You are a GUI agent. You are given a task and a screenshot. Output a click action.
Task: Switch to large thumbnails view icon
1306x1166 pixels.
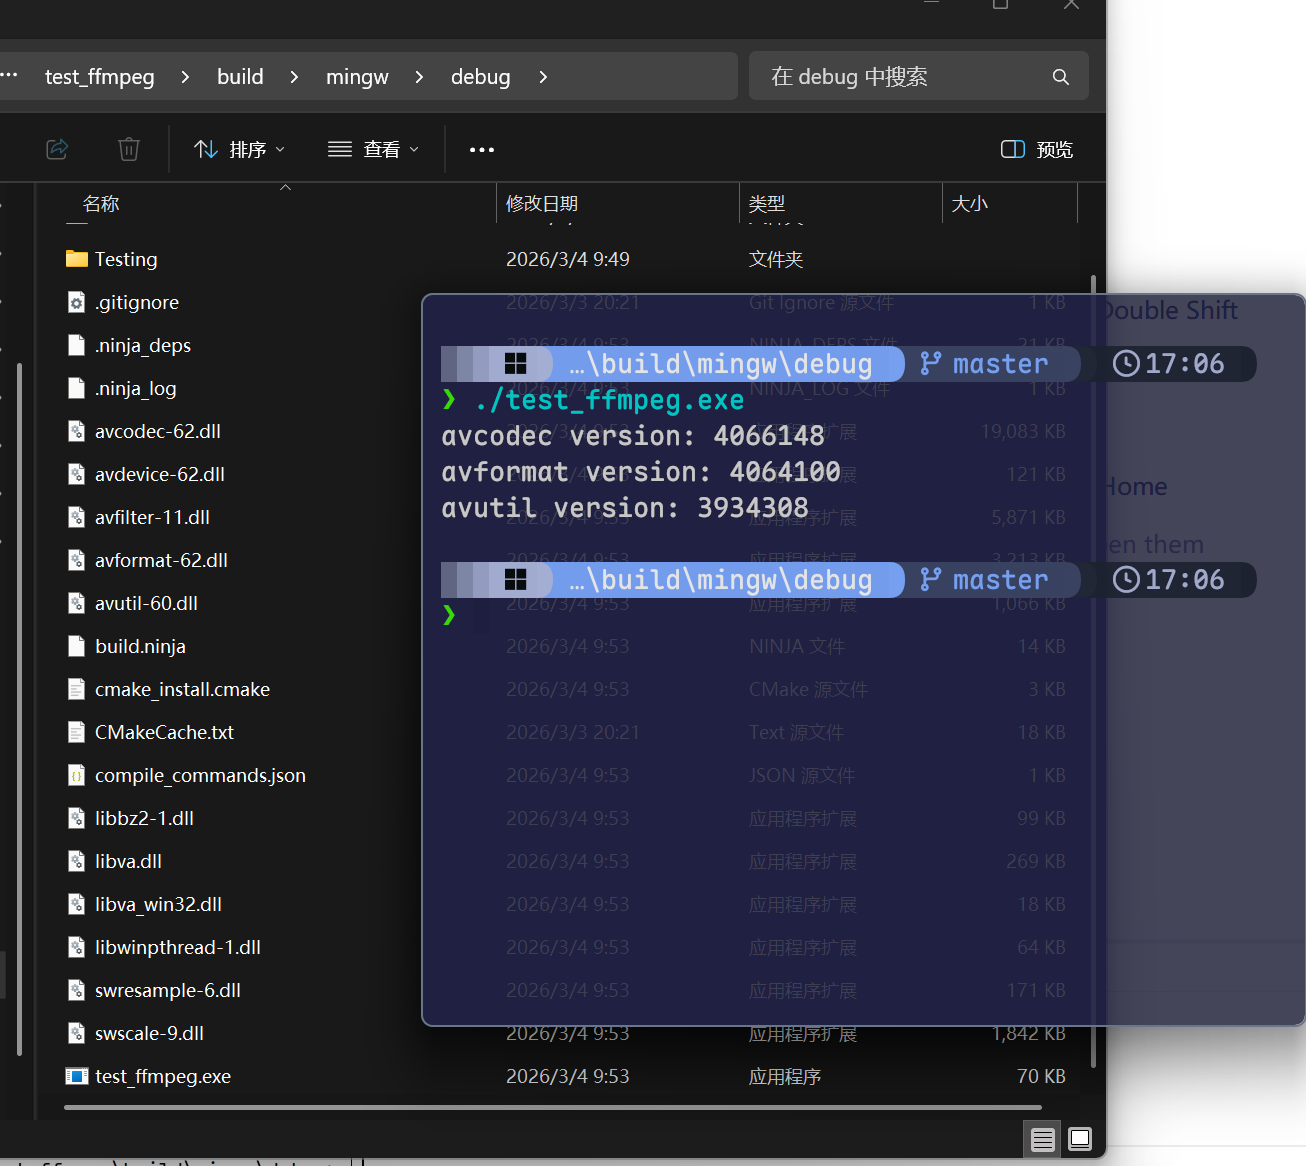tap(1080, 1139)
